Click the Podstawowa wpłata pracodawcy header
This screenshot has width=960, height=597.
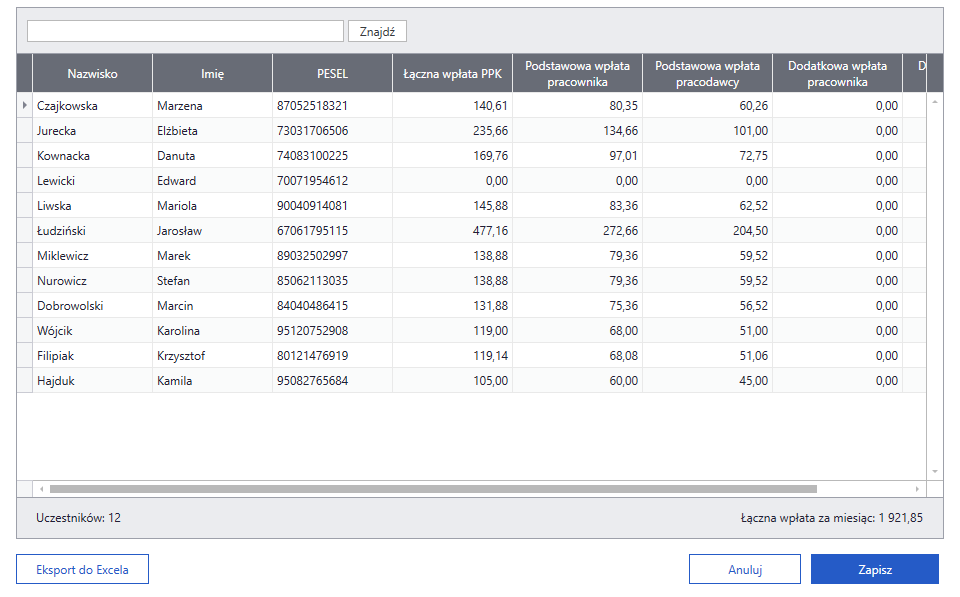point(707,73)
